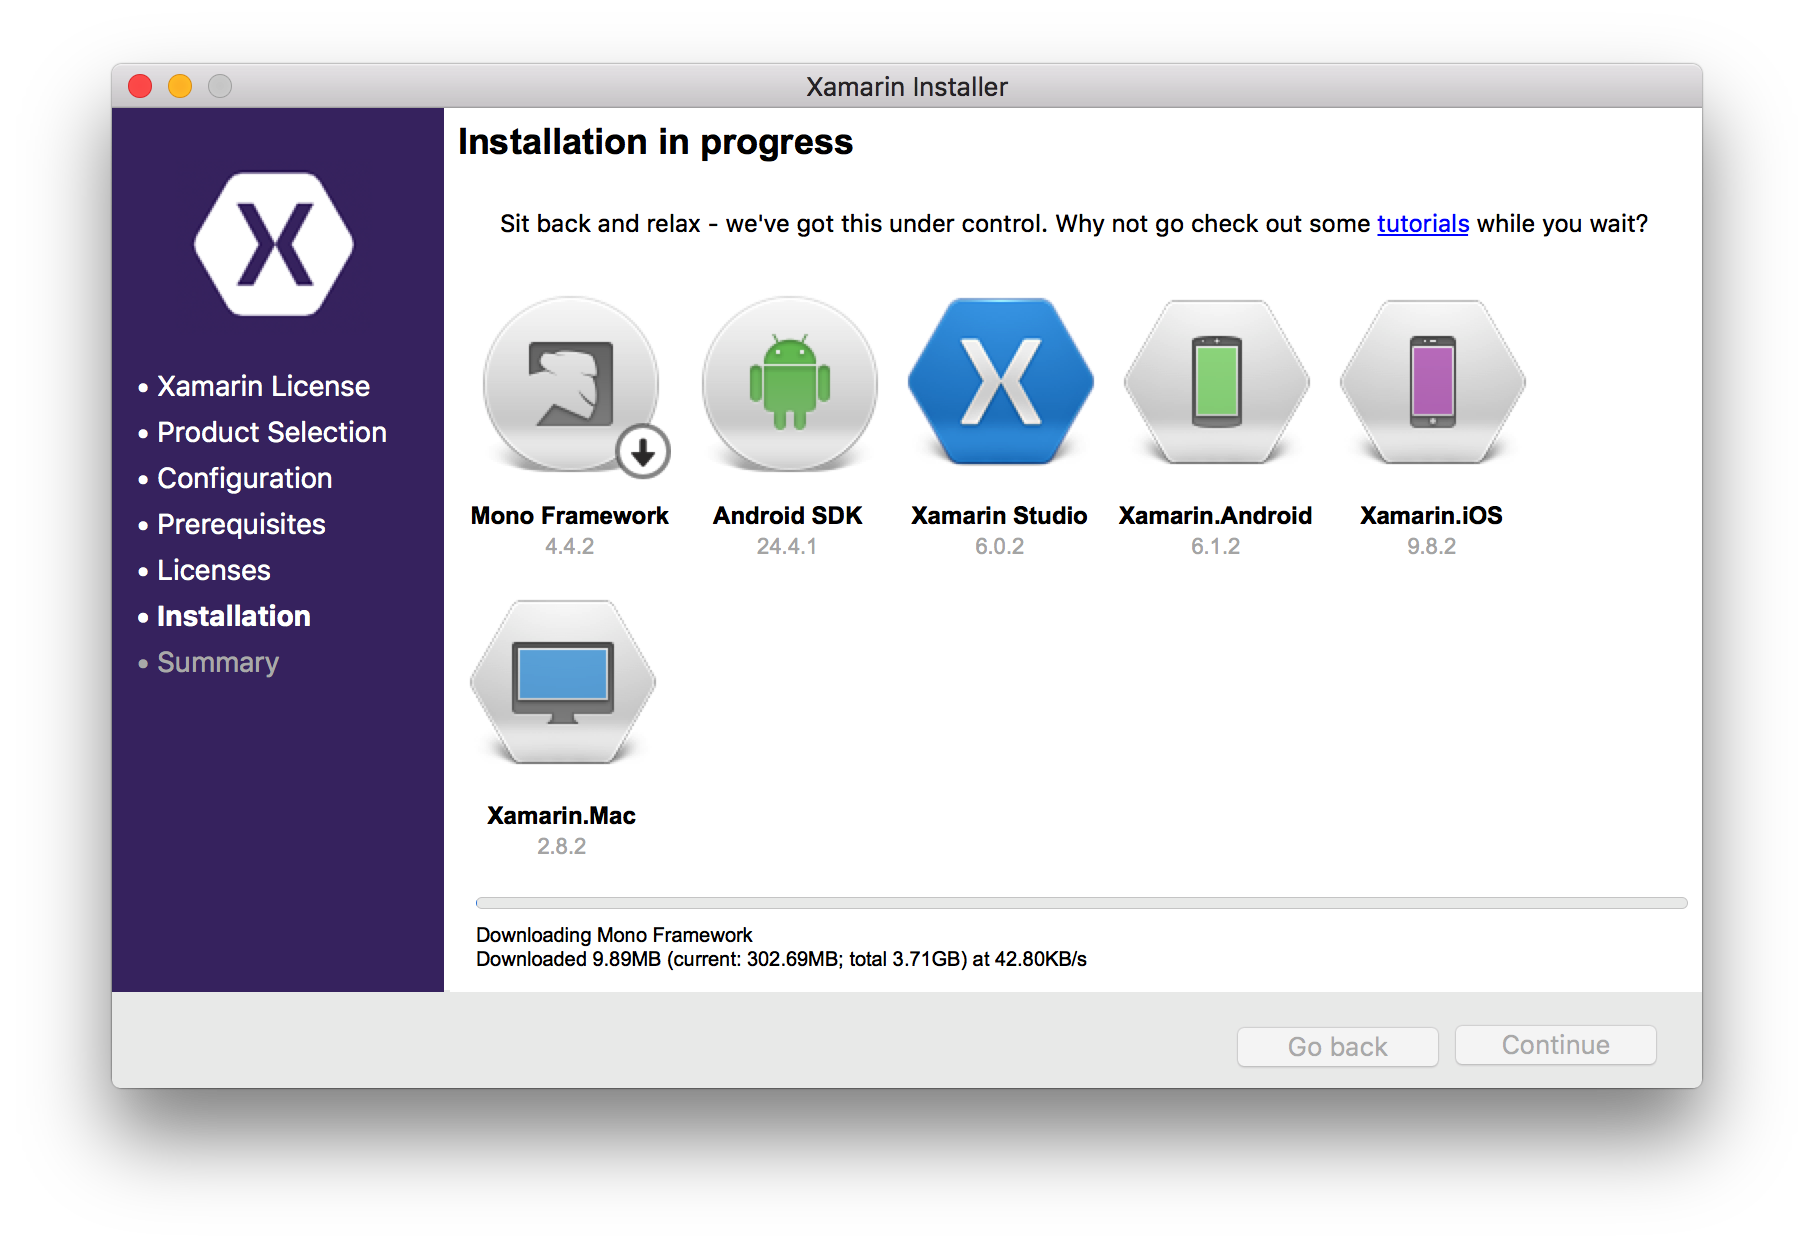This screenshot has width=1814, height=1248.
Task: Open the tutorials link
Action: pyautogui.click(x=1422, y=224)
